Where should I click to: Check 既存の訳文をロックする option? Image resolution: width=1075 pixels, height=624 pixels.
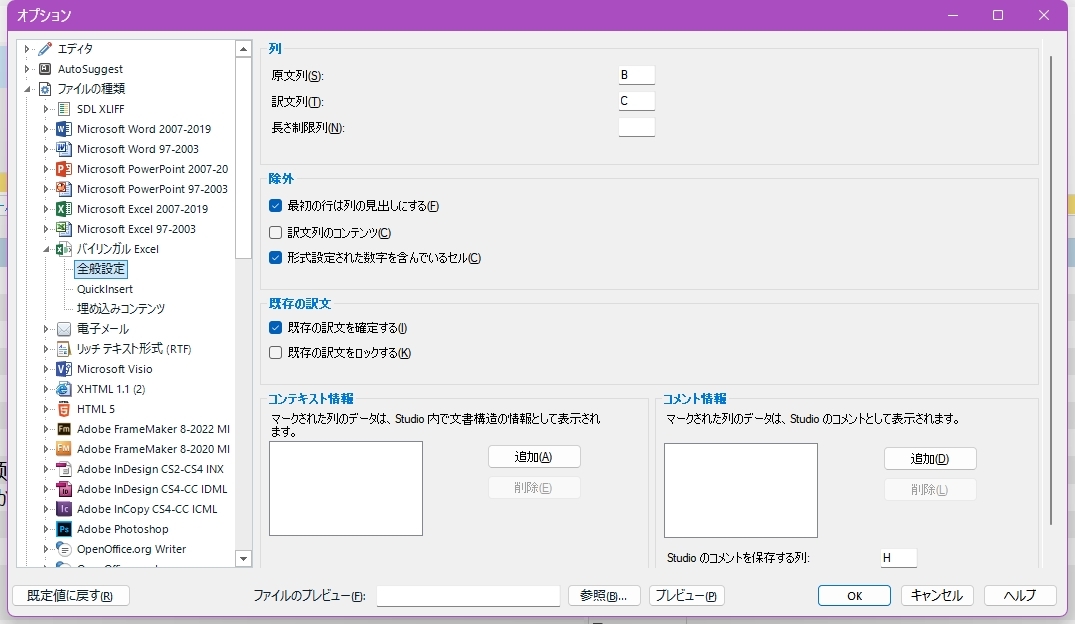(x=276, y=352)
